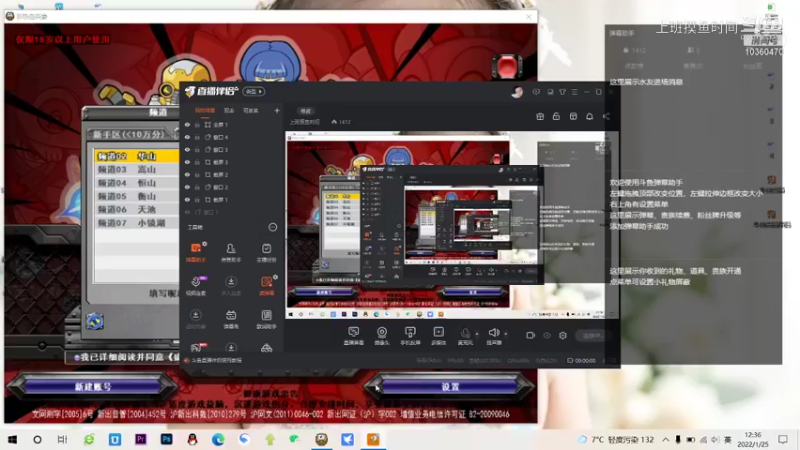Screen dimensions: 800x450
Task: Hide the 窗口 4 source
Action: pyautogui.click(x=187, y=137)
